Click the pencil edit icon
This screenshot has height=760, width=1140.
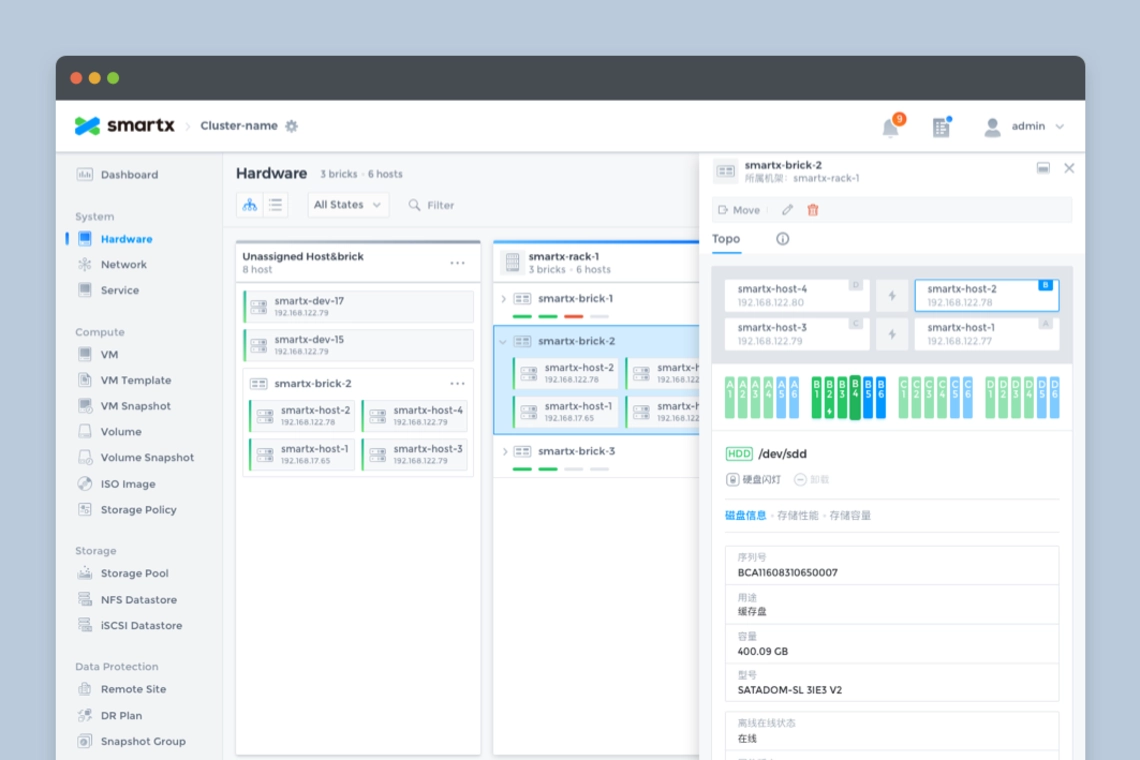787,210
